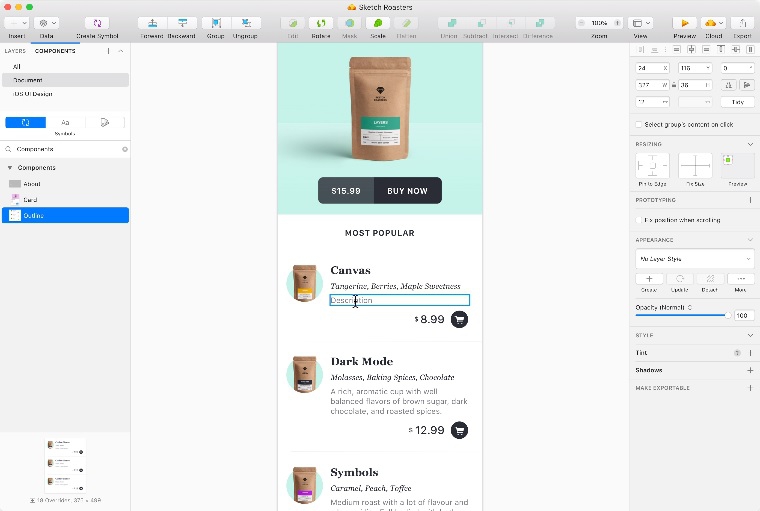
Task: Toggle the aspect ratio lock icon
Action: coord(674,85)
